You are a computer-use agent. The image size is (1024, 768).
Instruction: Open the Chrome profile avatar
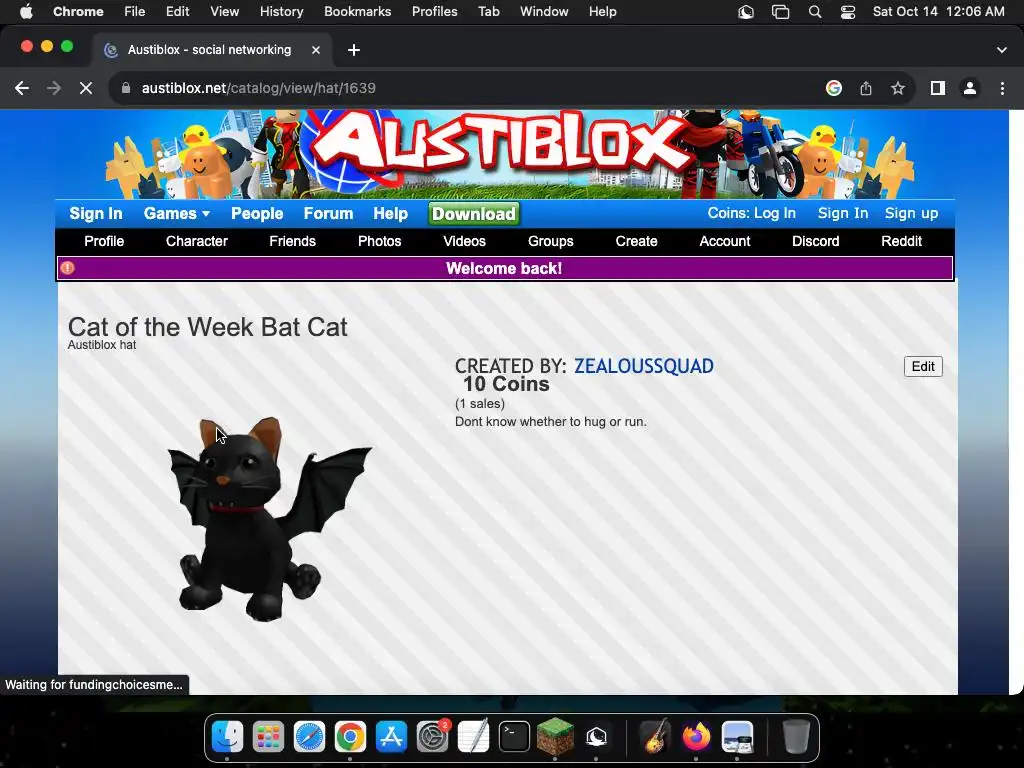click(970, 88)
